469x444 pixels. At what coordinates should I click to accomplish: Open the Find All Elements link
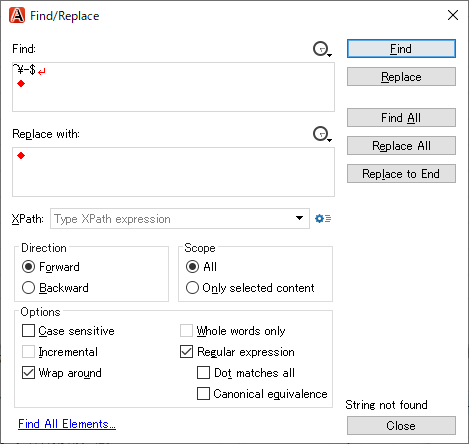click(67, 424)
